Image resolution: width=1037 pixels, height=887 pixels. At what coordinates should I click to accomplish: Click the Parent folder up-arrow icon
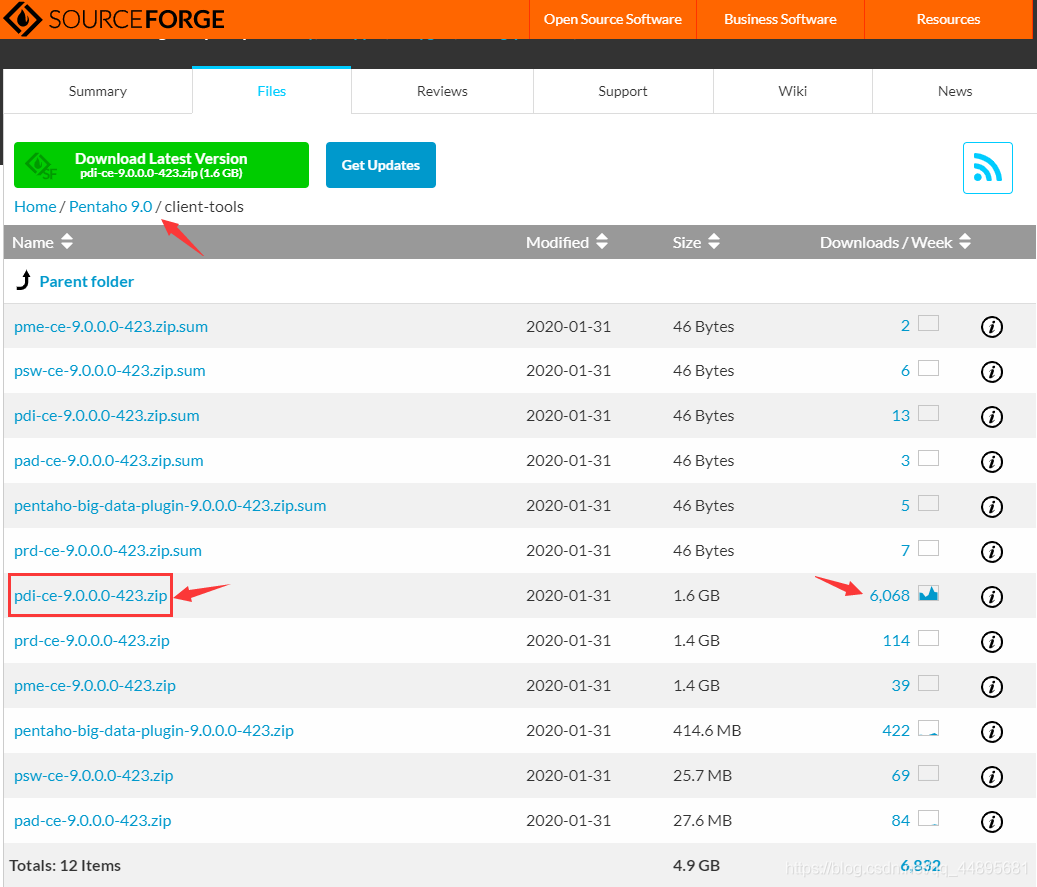[24, 280]
